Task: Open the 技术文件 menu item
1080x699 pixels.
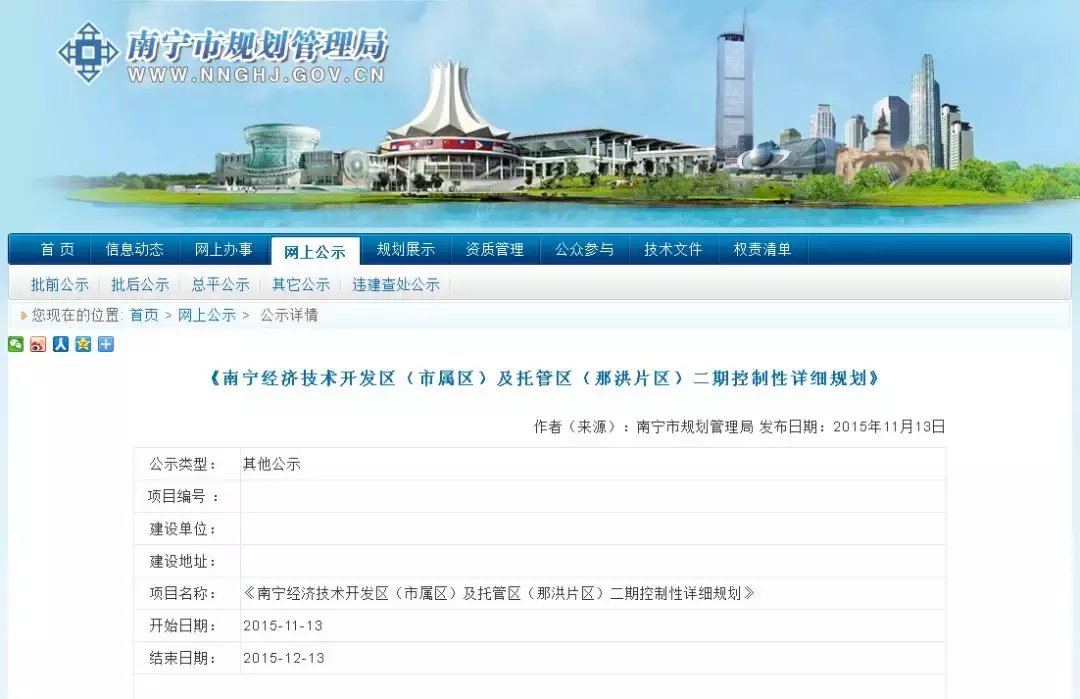Action: pyautogui.click(x=673, y=250)
